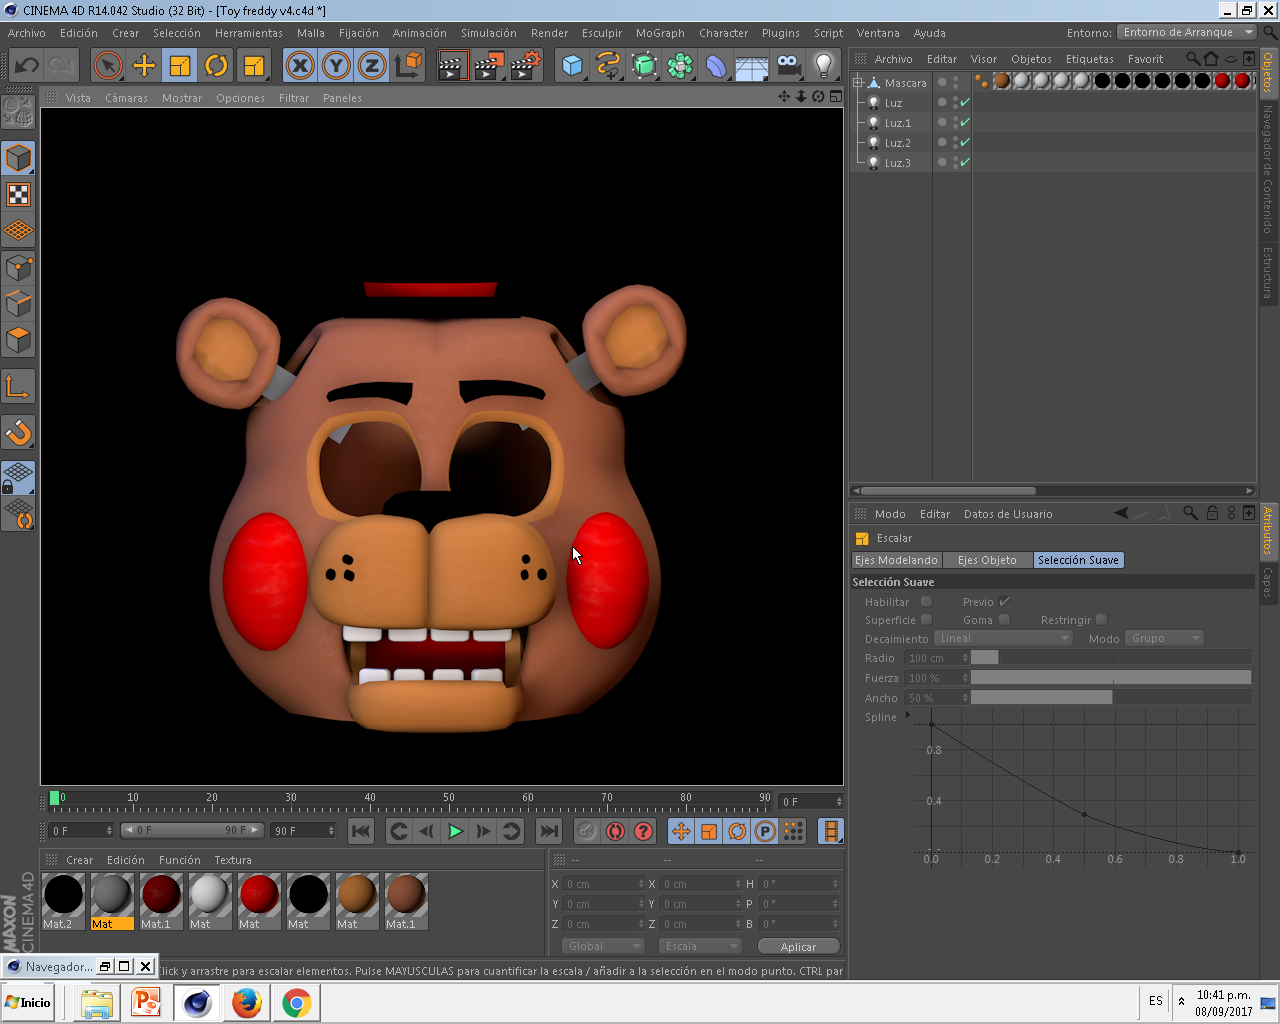
Task: Click the Undo arrow icon
Action: (27, 66)
